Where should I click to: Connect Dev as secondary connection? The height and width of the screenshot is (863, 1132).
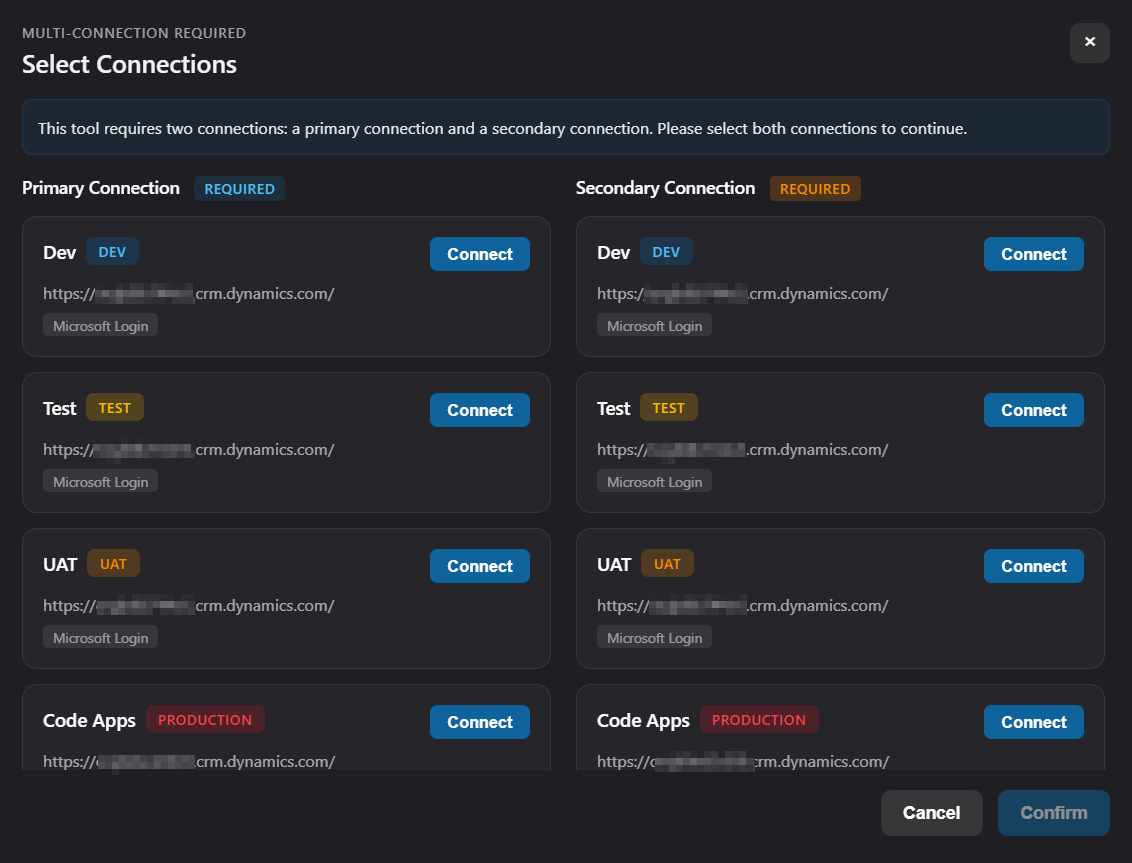click(1033, 254)
